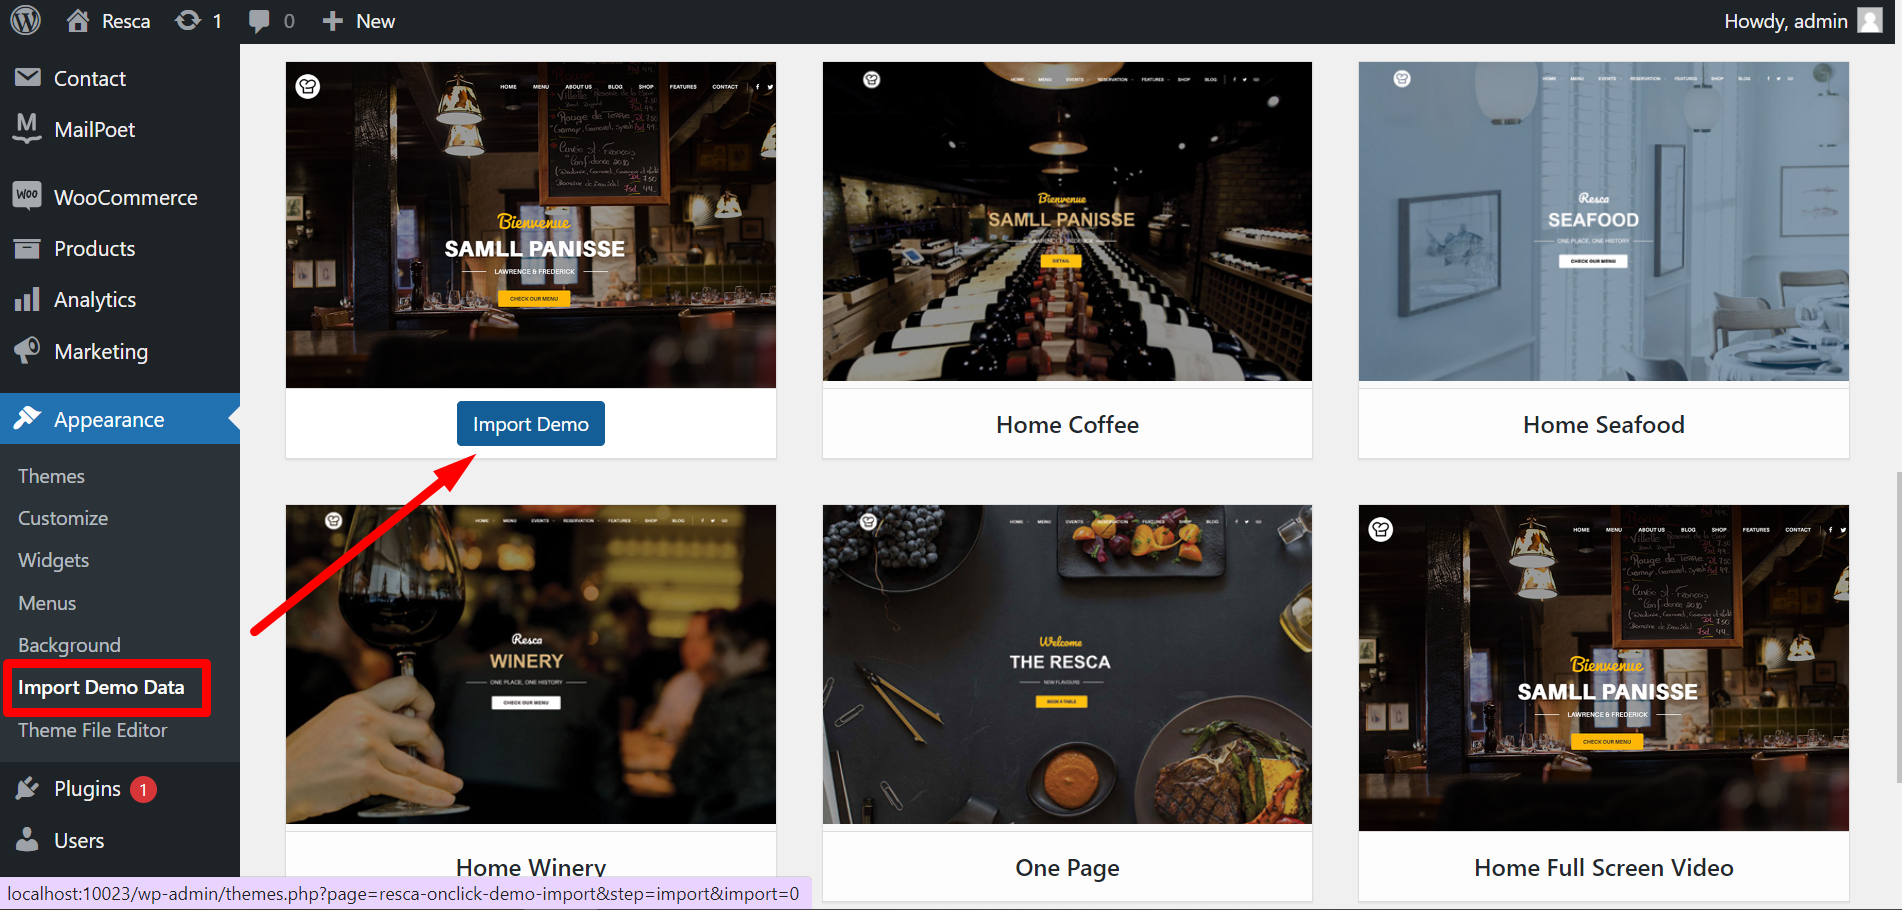Click the Home Full Screen Video title
This screenshot has height=910, width=1902.
point(1604,867)
